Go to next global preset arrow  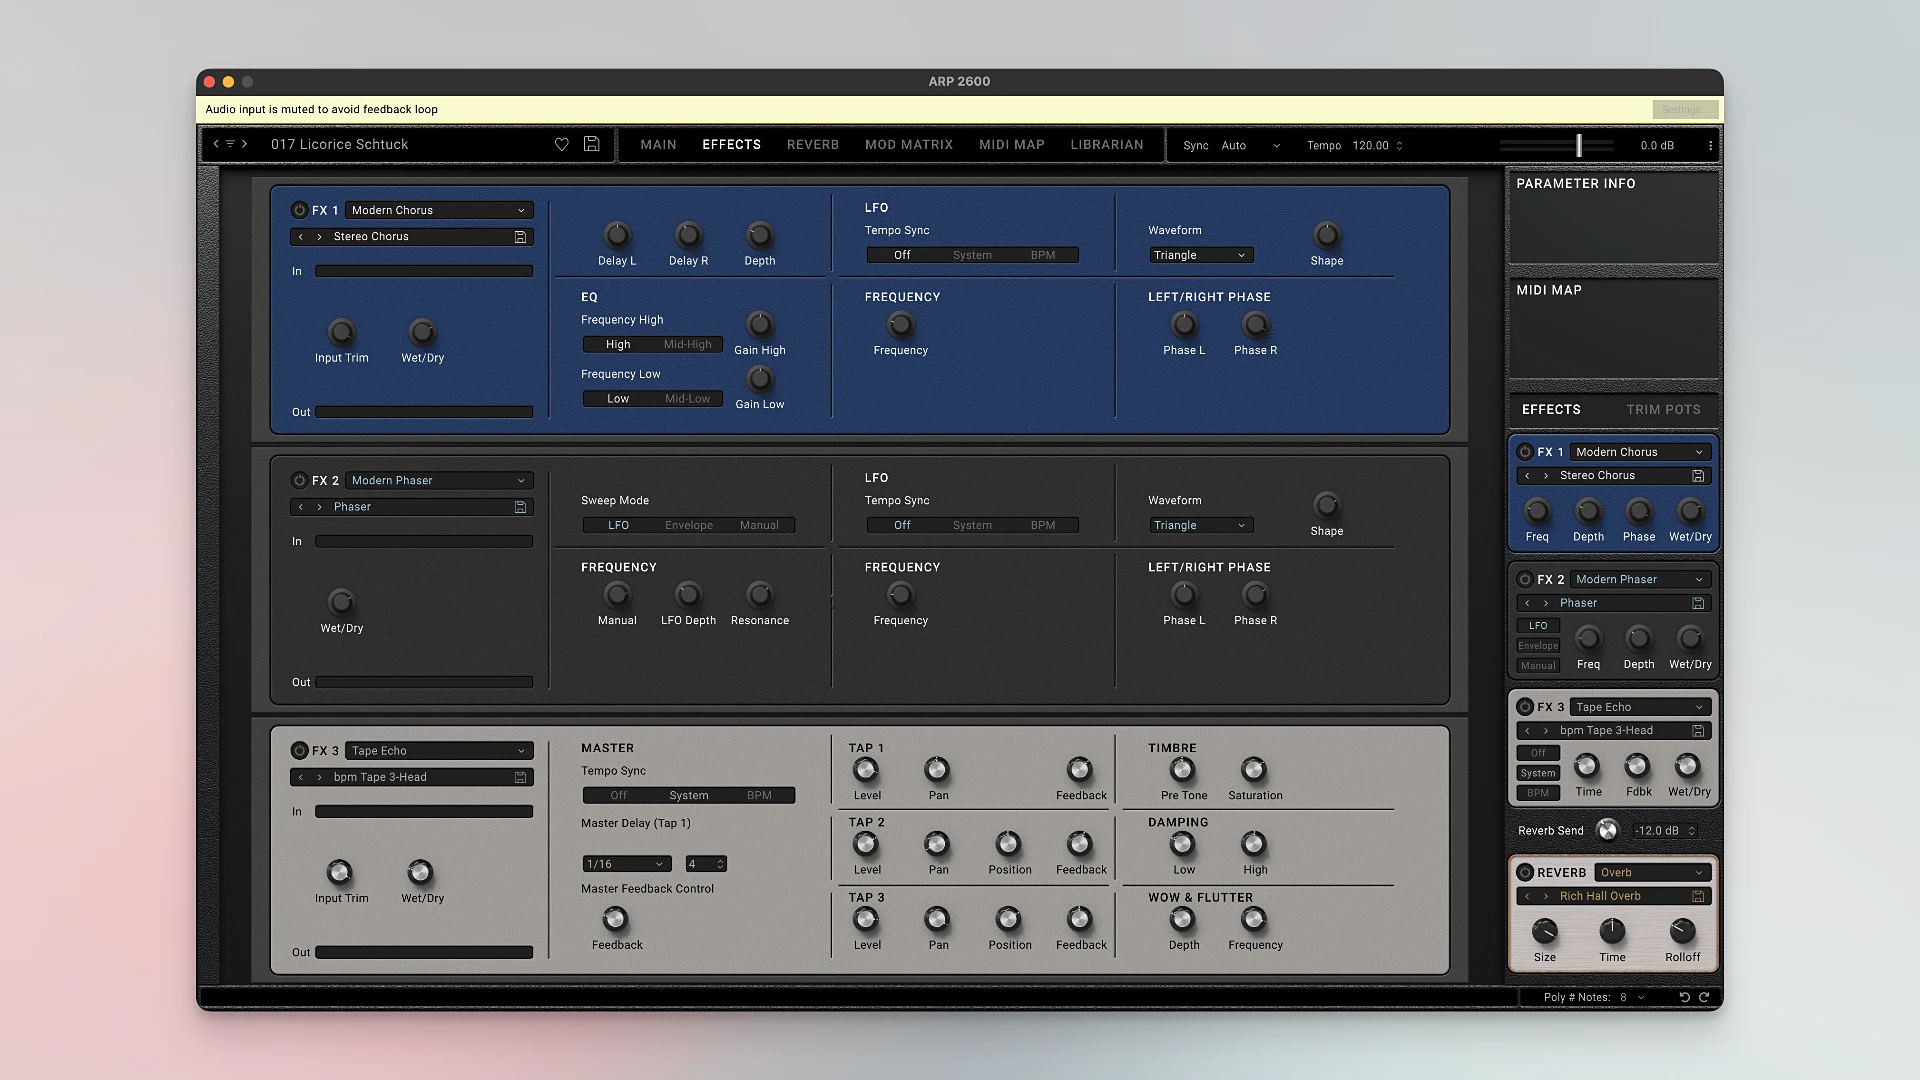pos(244,144)
